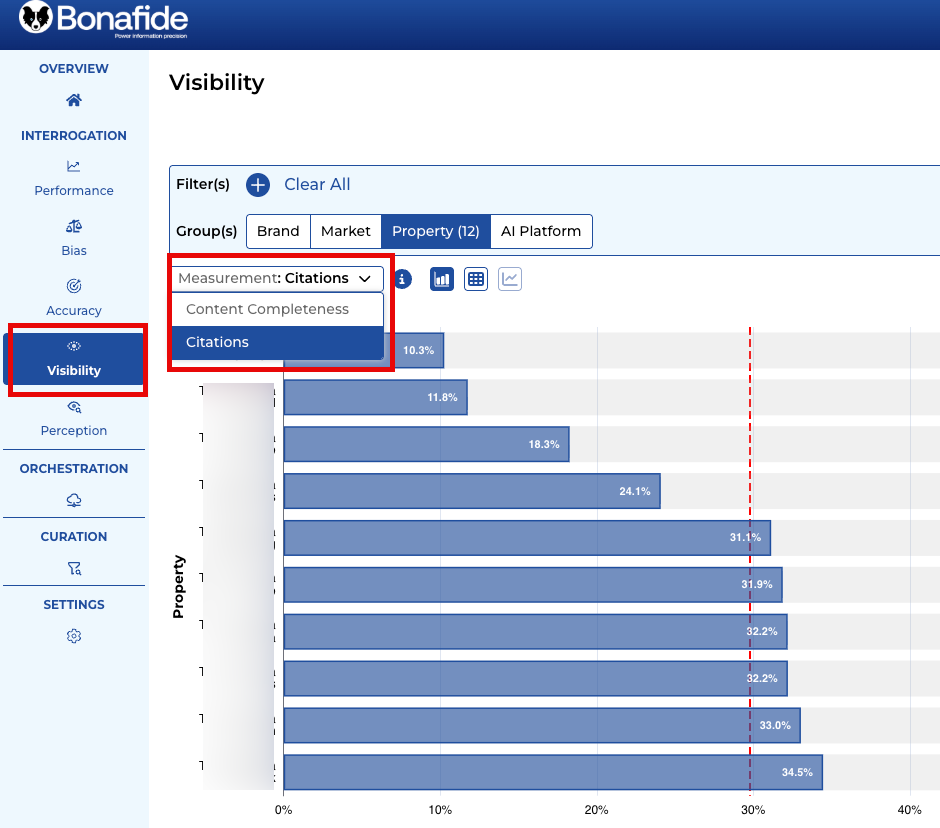The image size is (940, 828).
Task: Select the Visibility sidebar item
Action: [x=74, y=359]
